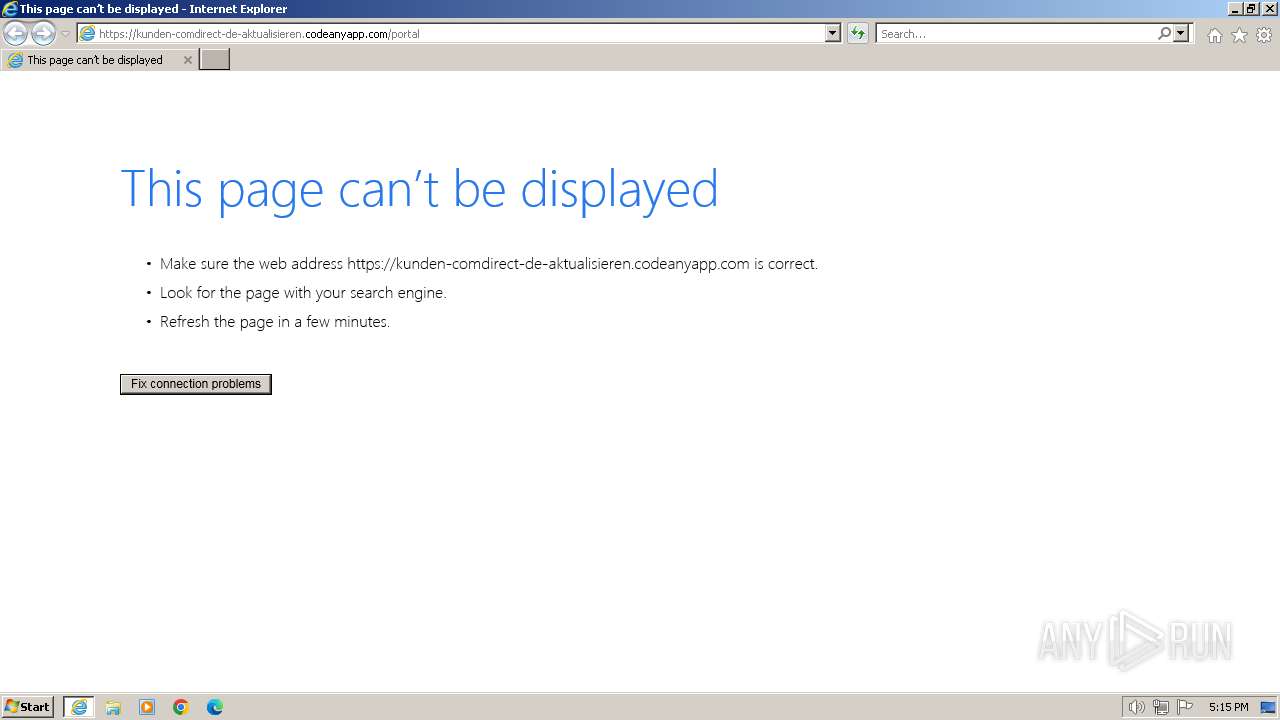Click the 'Look for the page' line
The height and width of the screenshot is (720, 1280).
[x=303, y=293]
